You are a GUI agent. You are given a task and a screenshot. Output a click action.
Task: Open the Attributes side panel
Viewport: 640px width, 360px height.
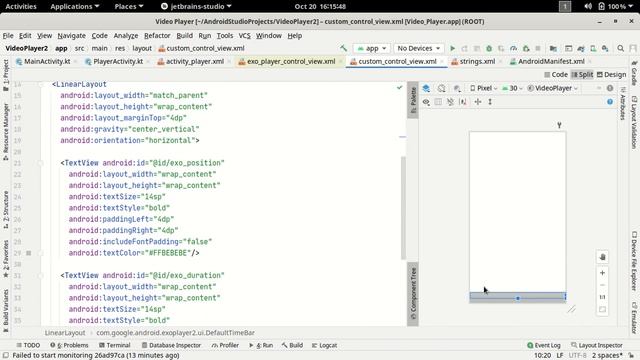point(622,104)
